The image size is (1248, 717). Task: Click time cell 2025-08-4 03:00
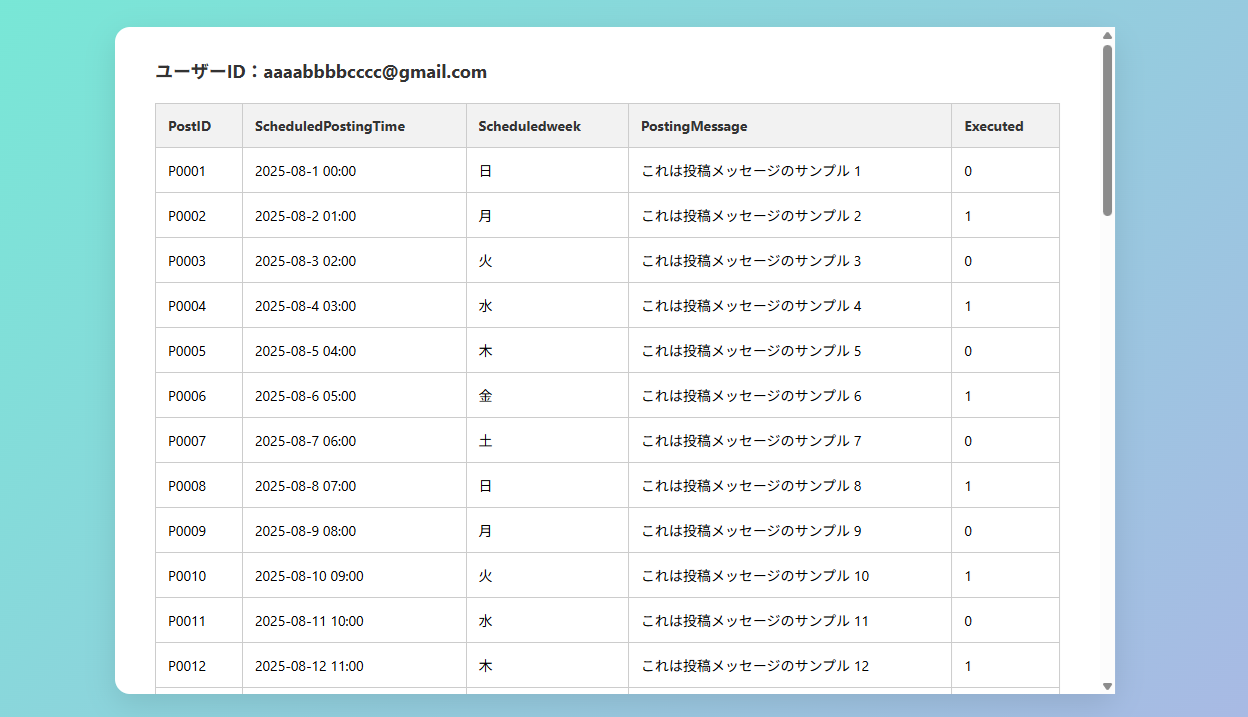click(354, 306)
